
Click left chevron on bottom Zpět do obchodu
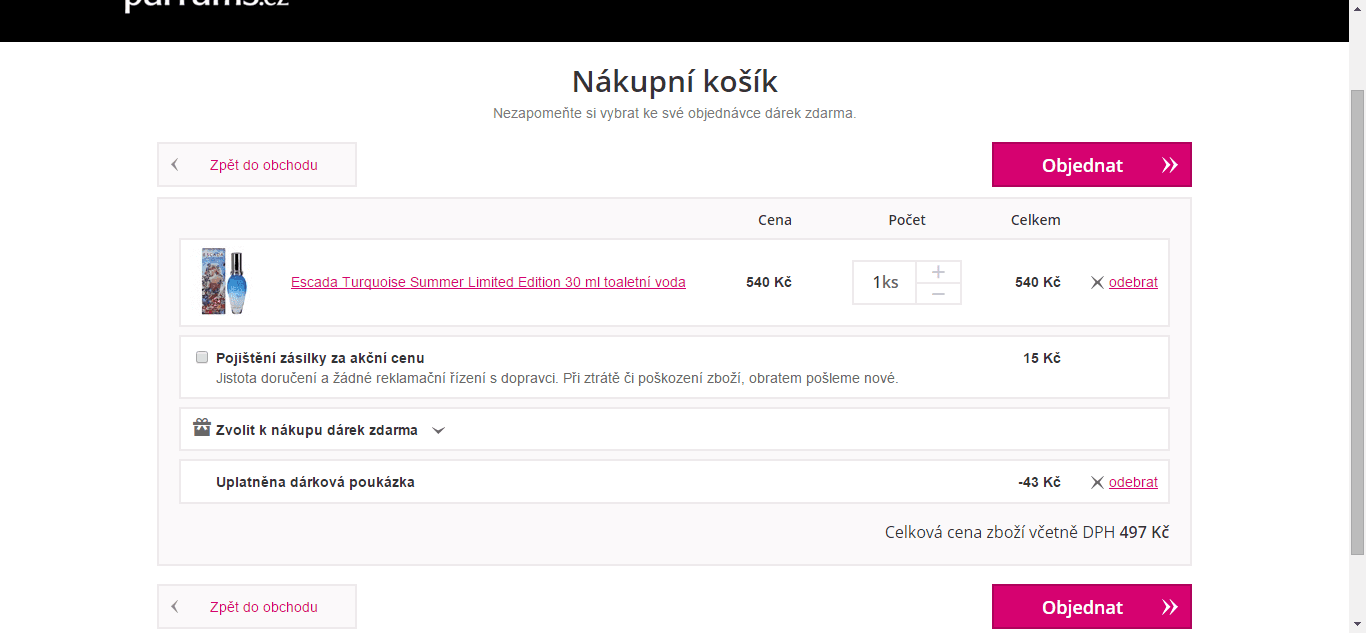tap(175, 607)
